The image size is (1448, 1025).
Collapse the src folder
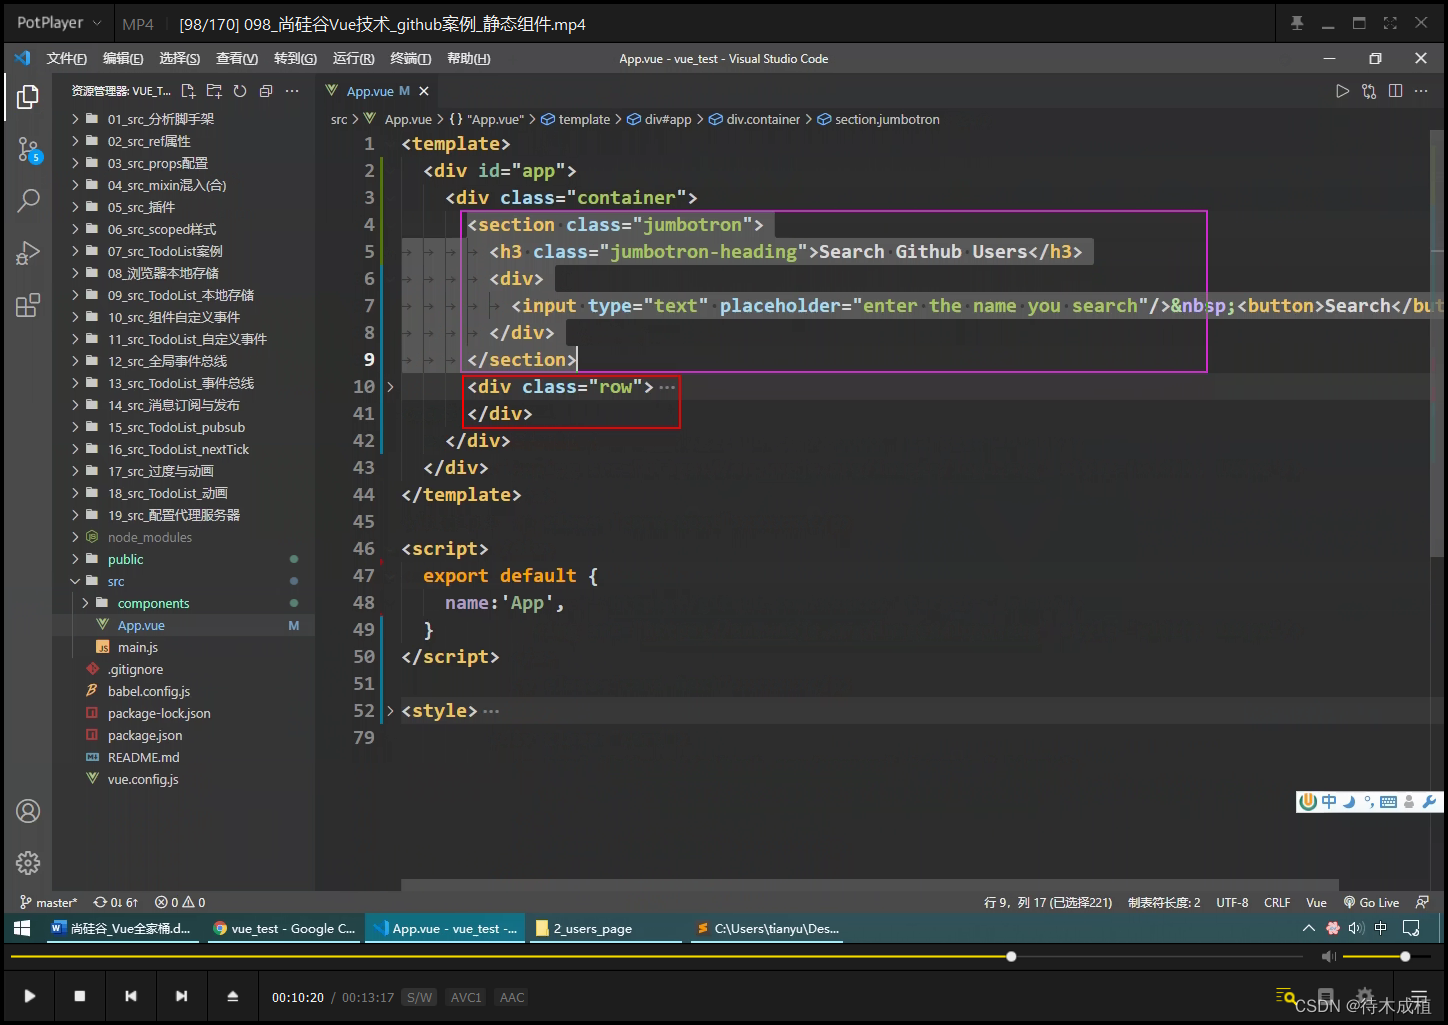[x=116, y=581]
